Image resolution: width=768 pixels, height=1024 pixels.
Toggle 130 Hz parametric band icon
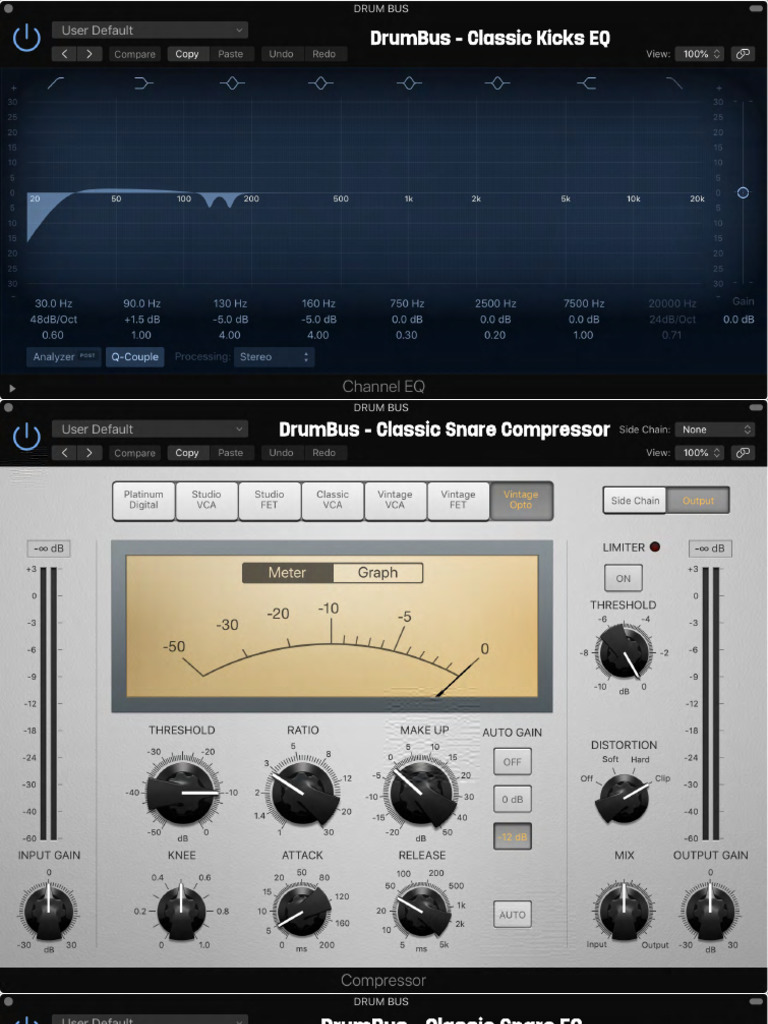[232, 83]
